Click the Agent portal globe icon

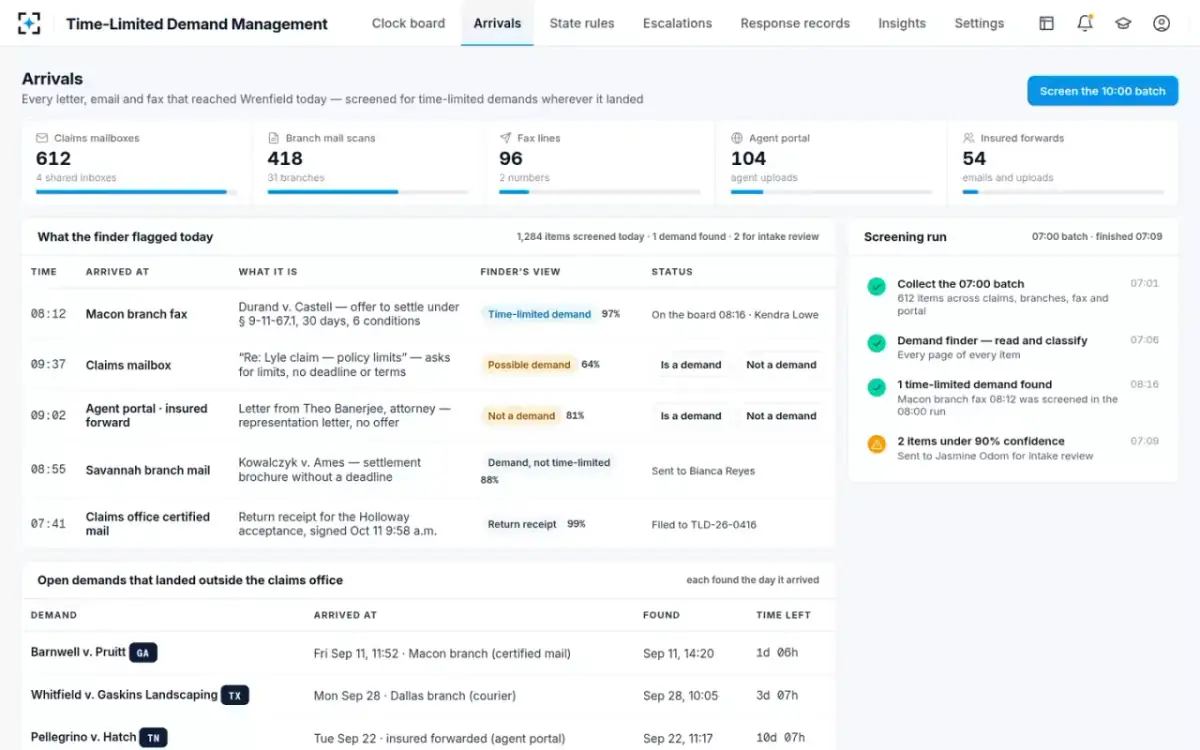click(x=737, y=138)
